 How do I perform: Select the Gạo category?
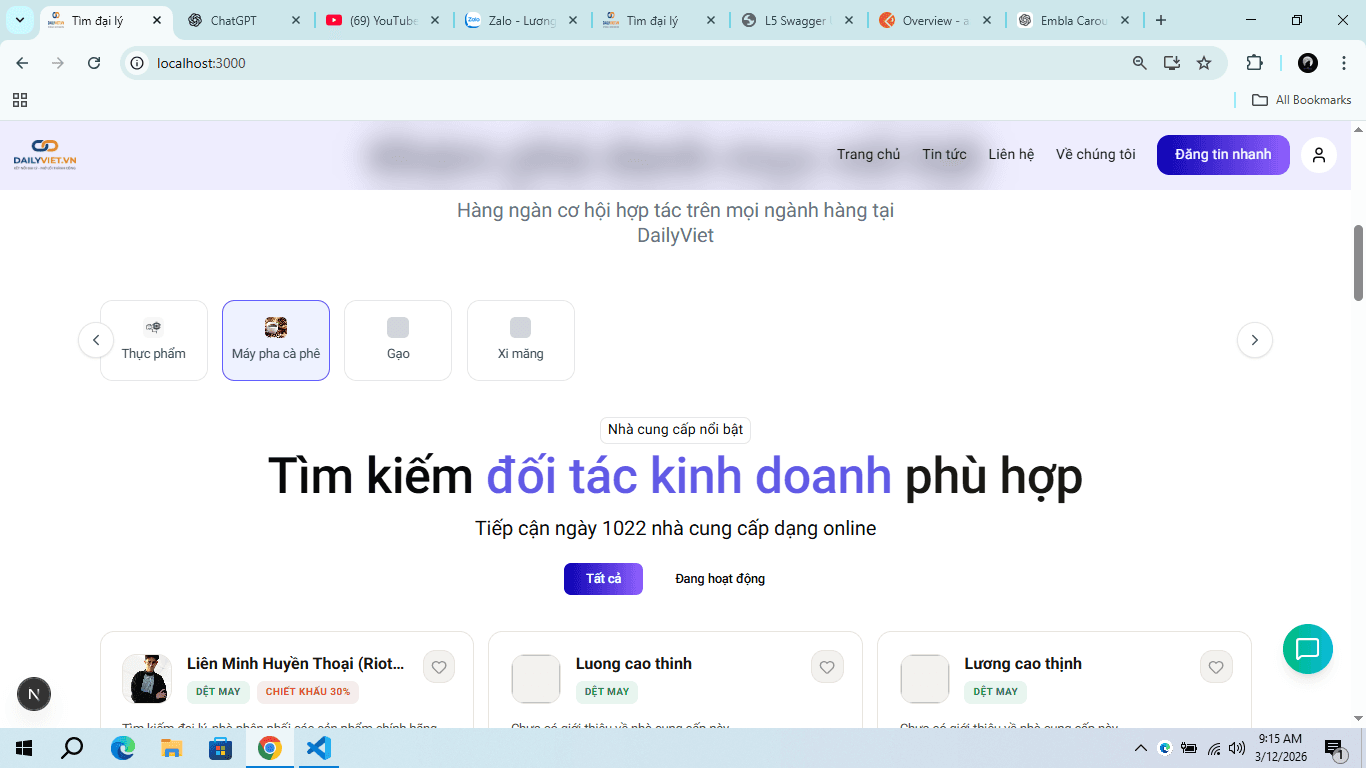point(398,340)
